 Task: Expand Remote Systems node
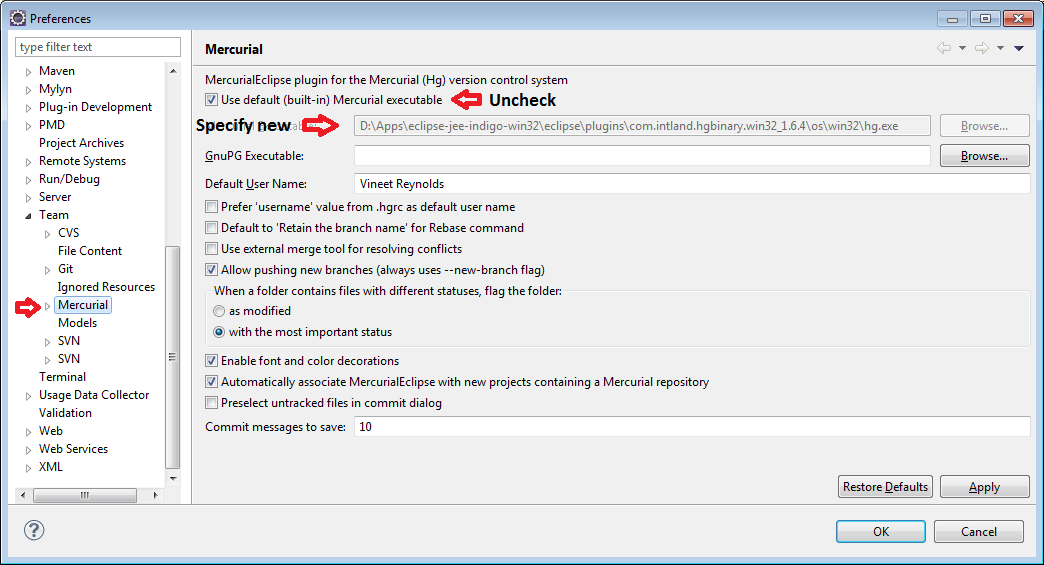[28, 161]
